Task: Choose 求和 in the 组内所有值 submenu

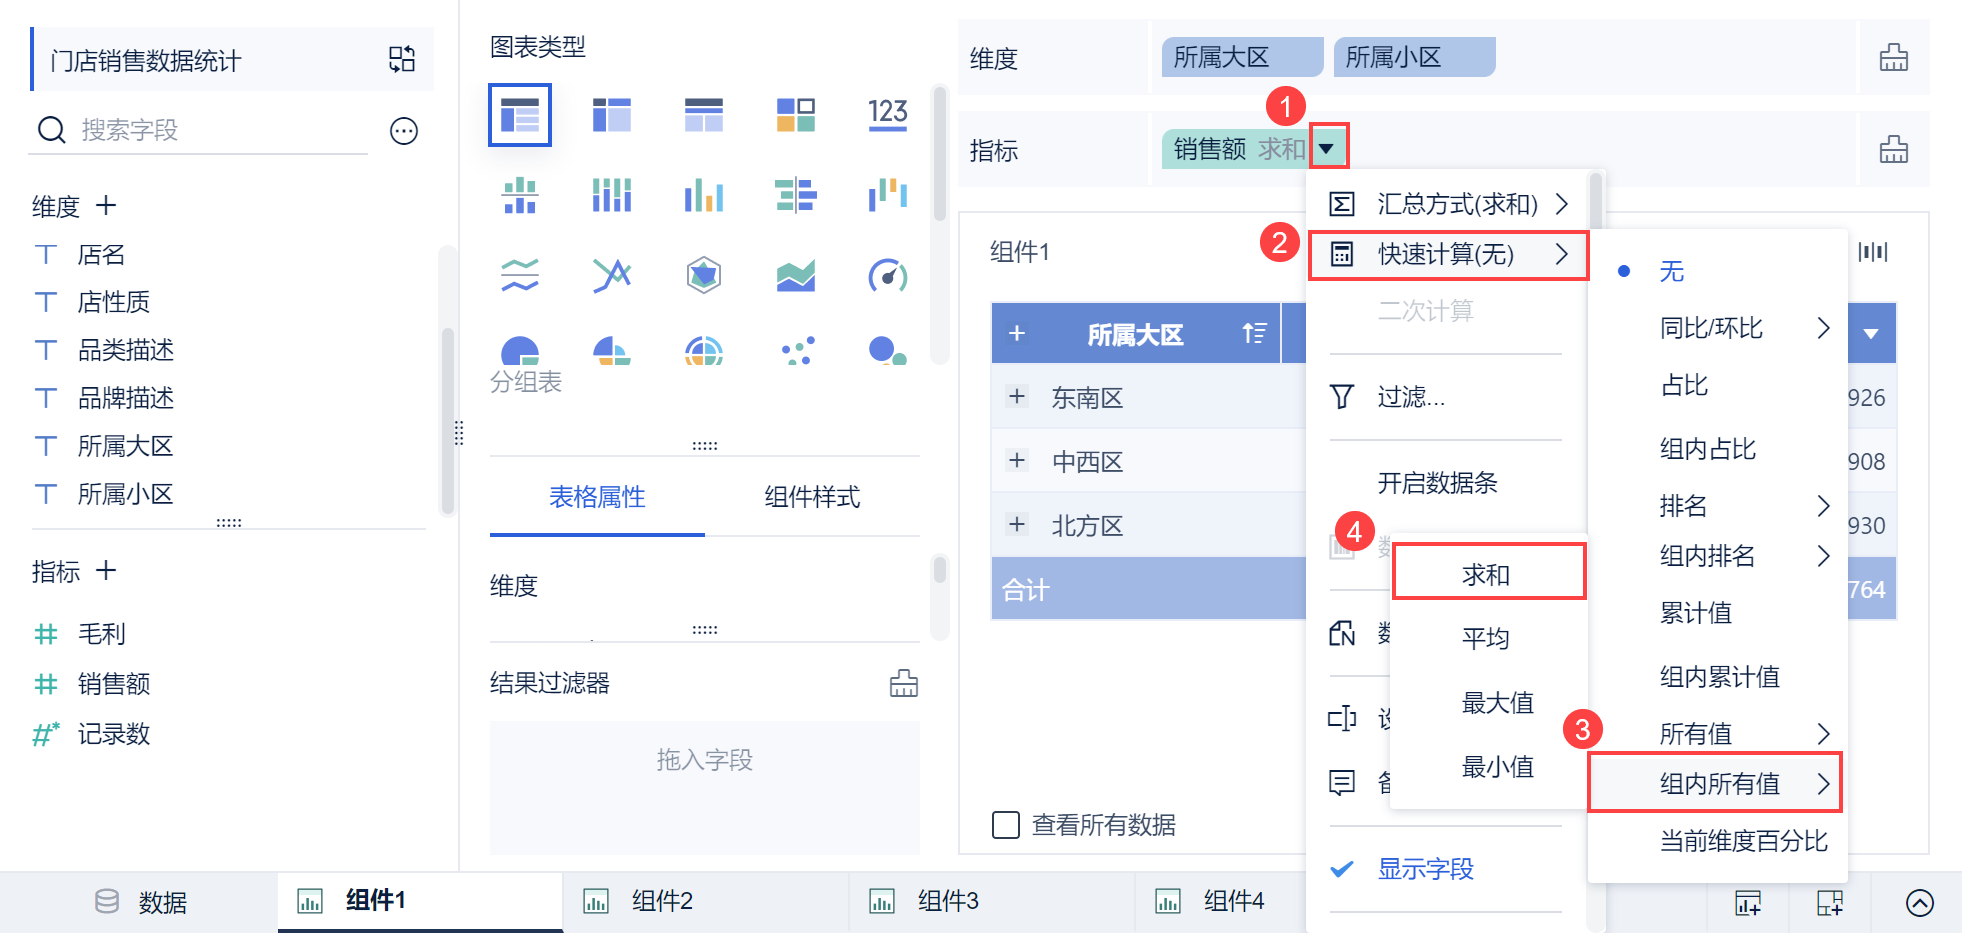Action: tap(1489, 574)
